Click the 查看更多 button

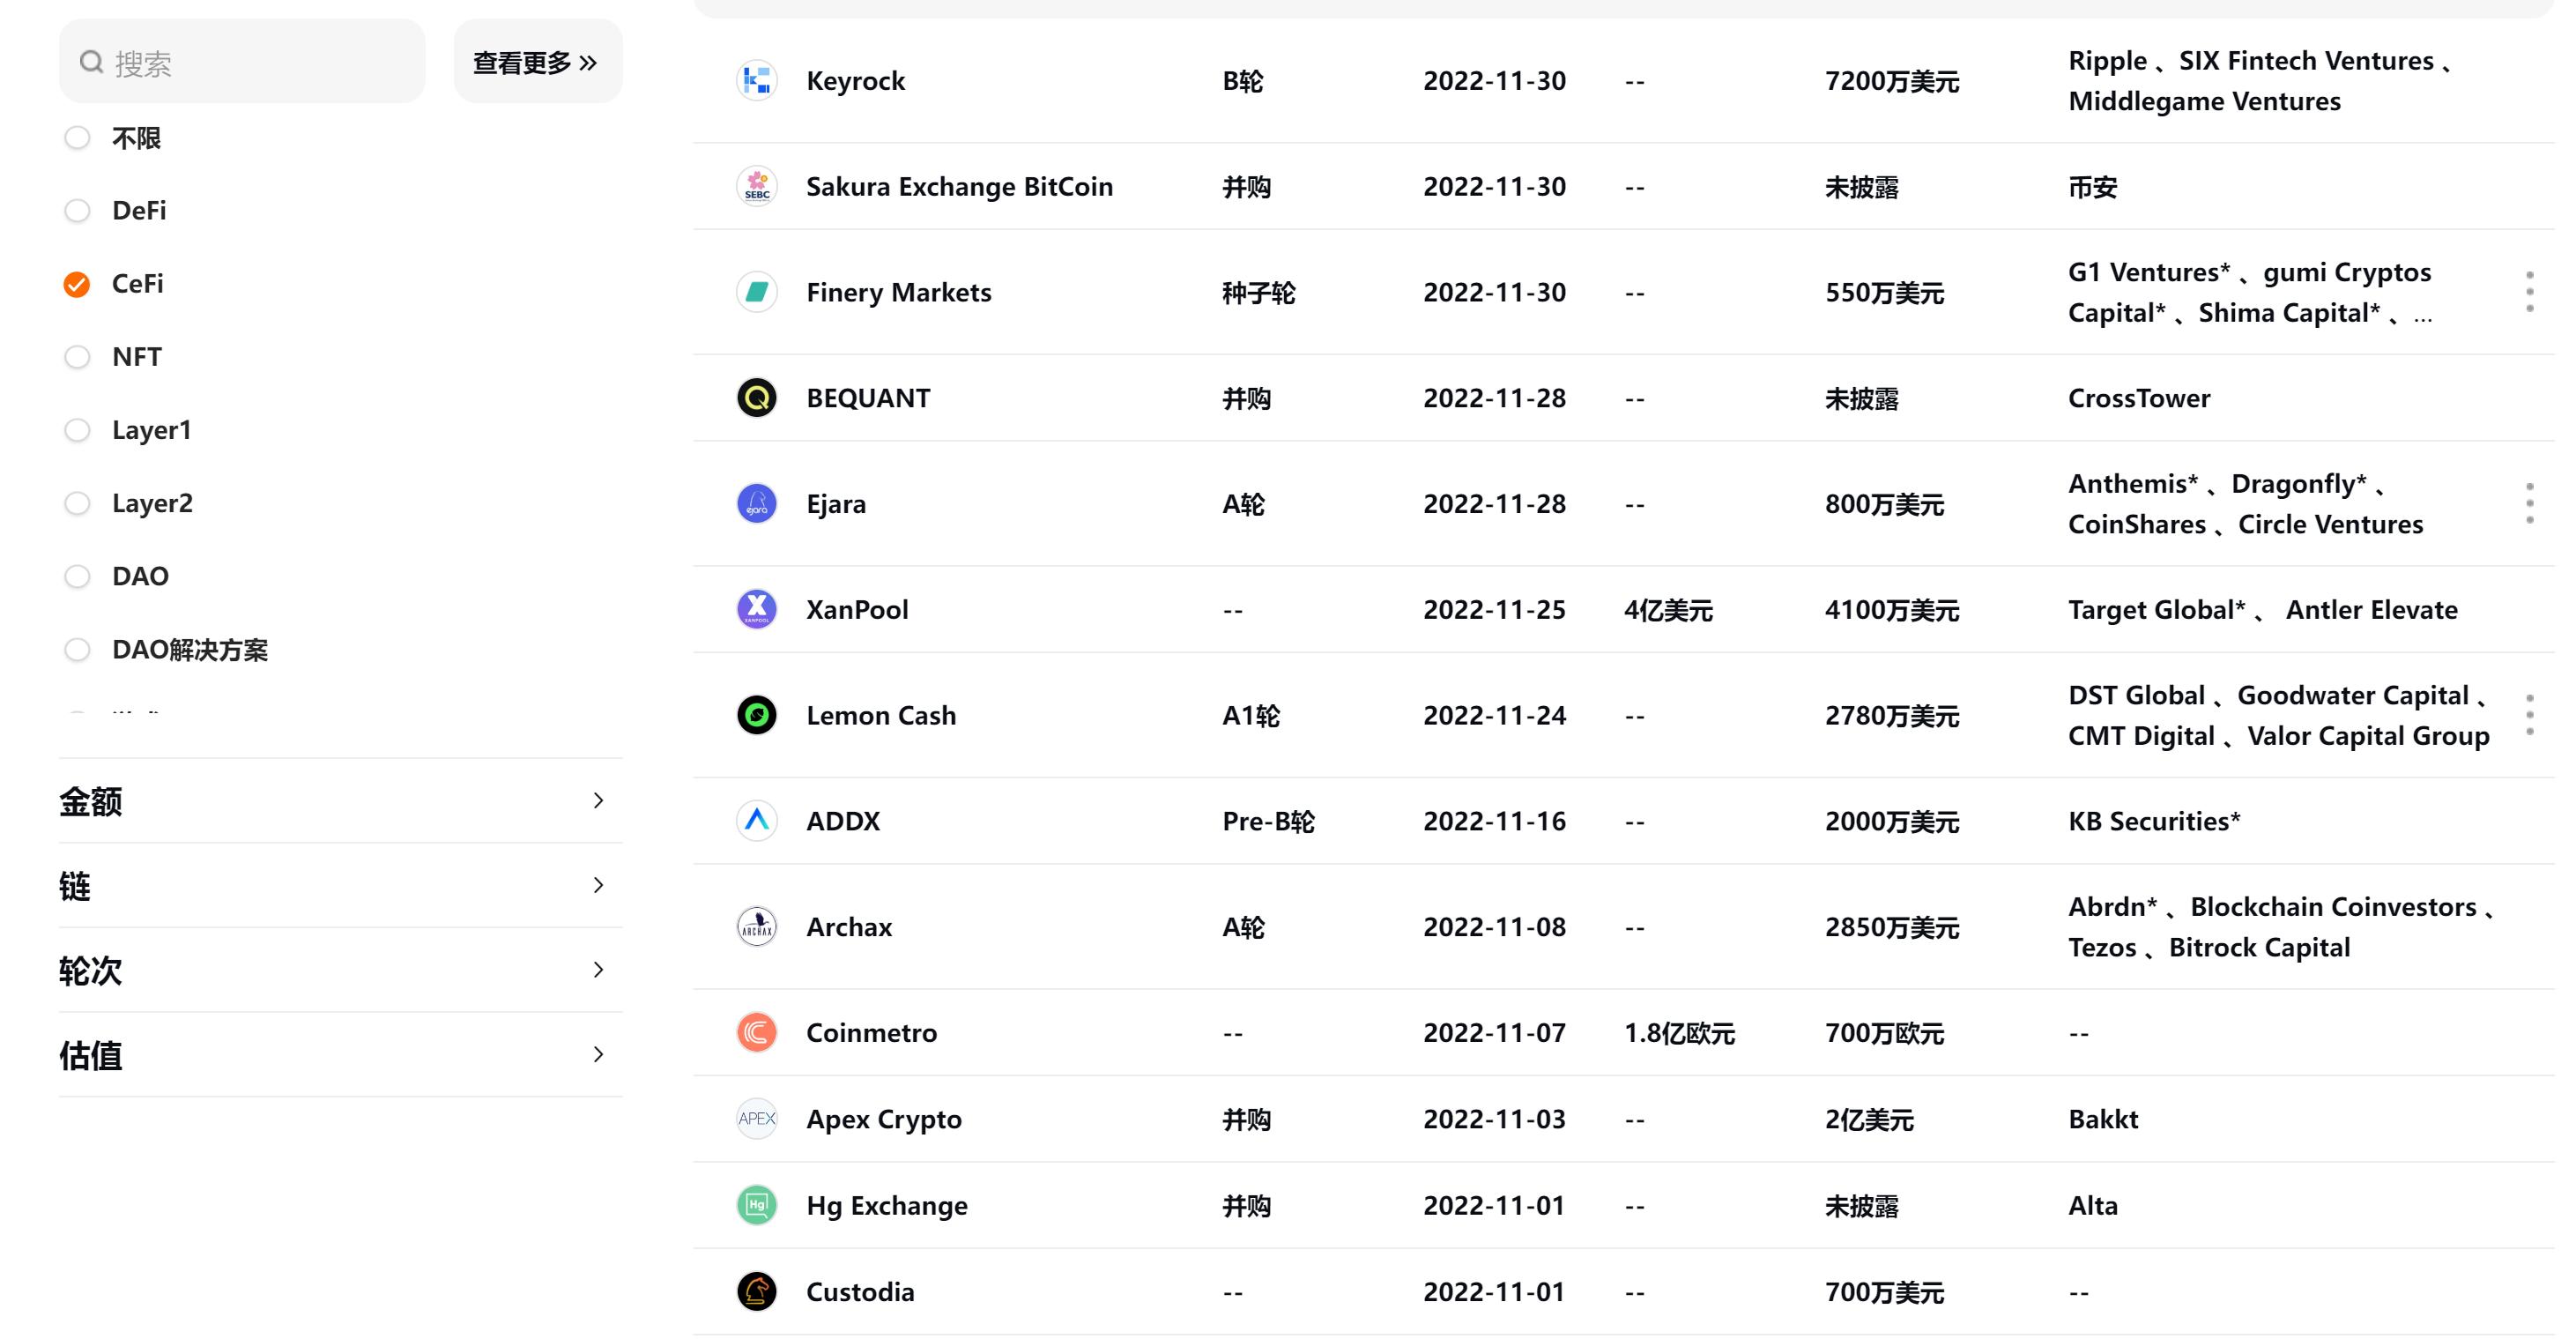pyautogui.click(x=537, y=62)
